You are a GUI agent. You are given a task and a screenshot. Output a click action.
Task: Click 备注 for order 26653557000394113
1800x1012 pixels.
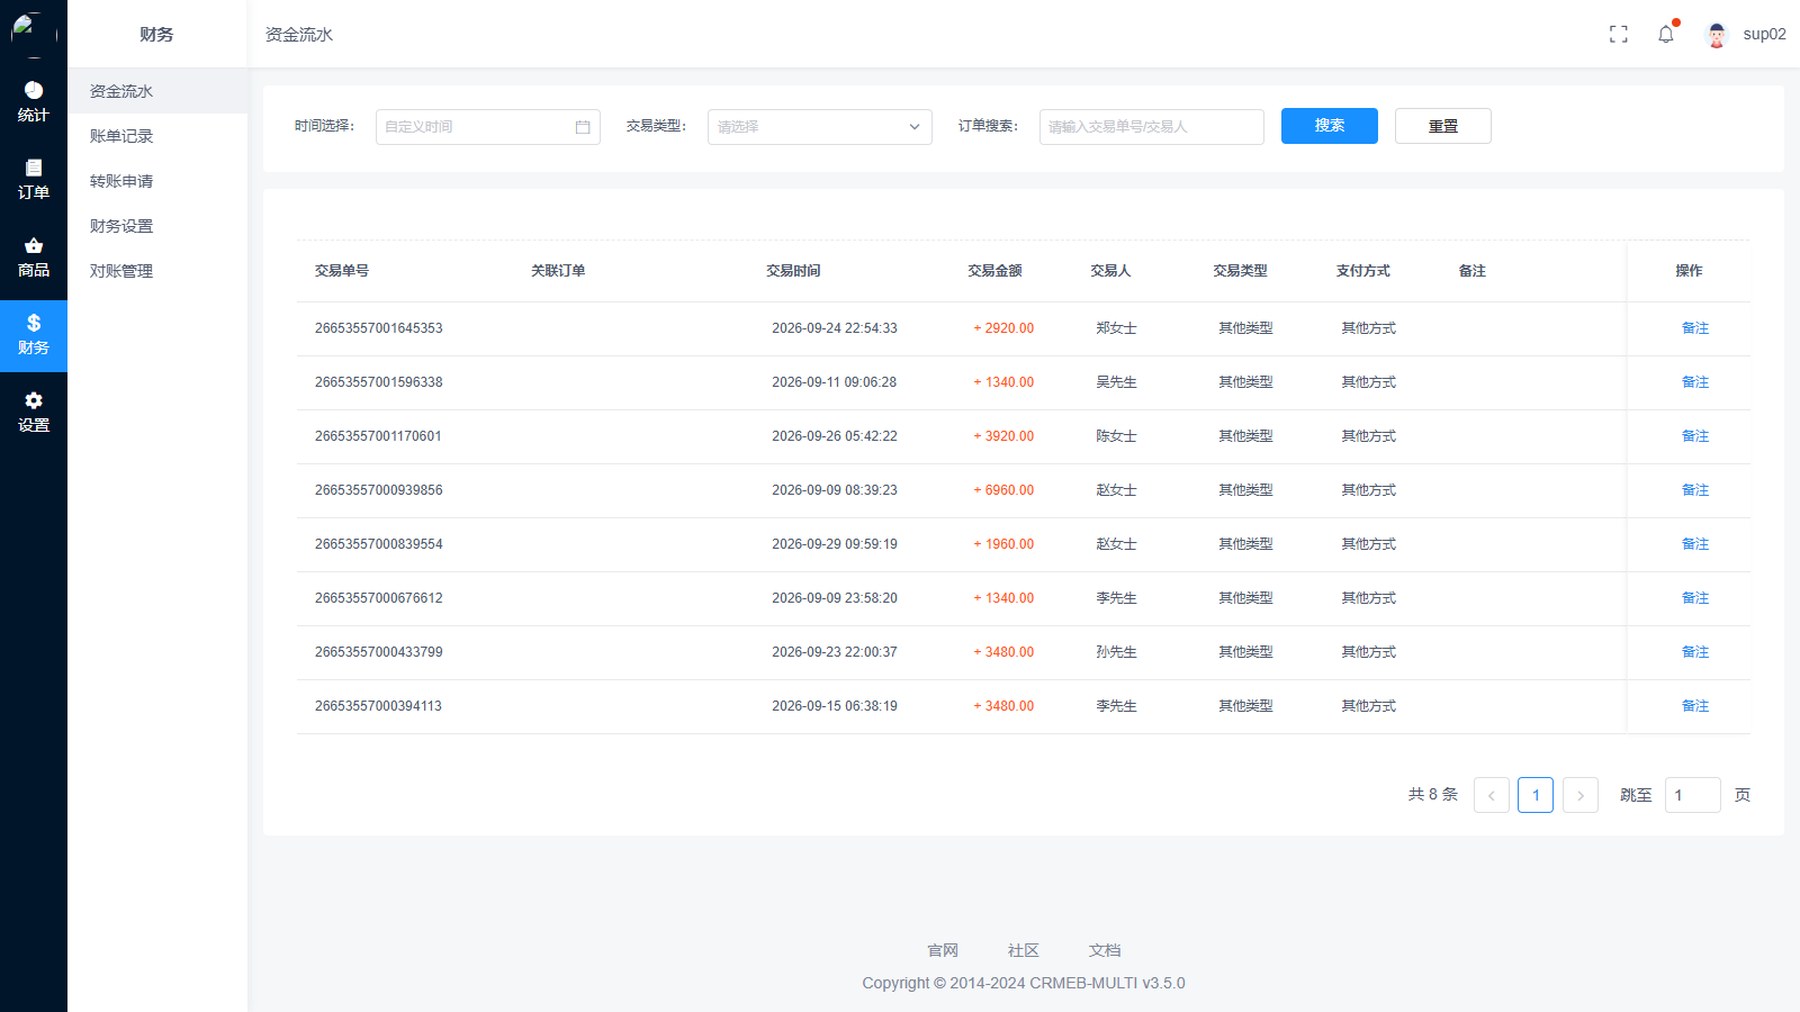pos(1695,706)
